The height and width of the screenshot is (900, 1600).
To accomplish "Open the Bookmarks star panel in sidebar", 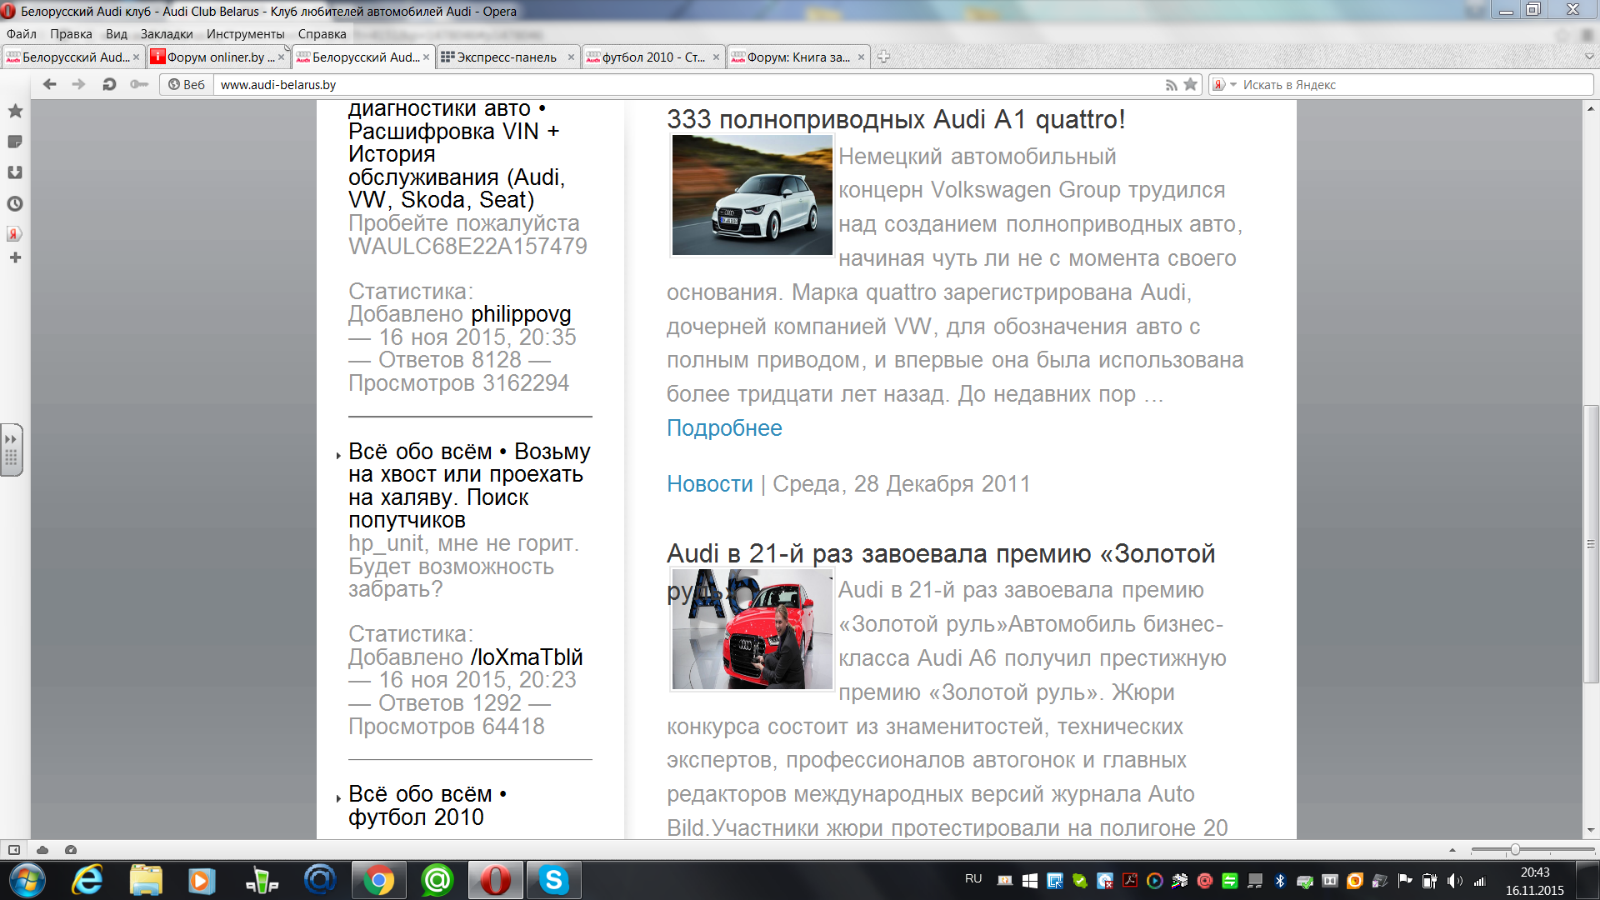I will click(15, 111).
